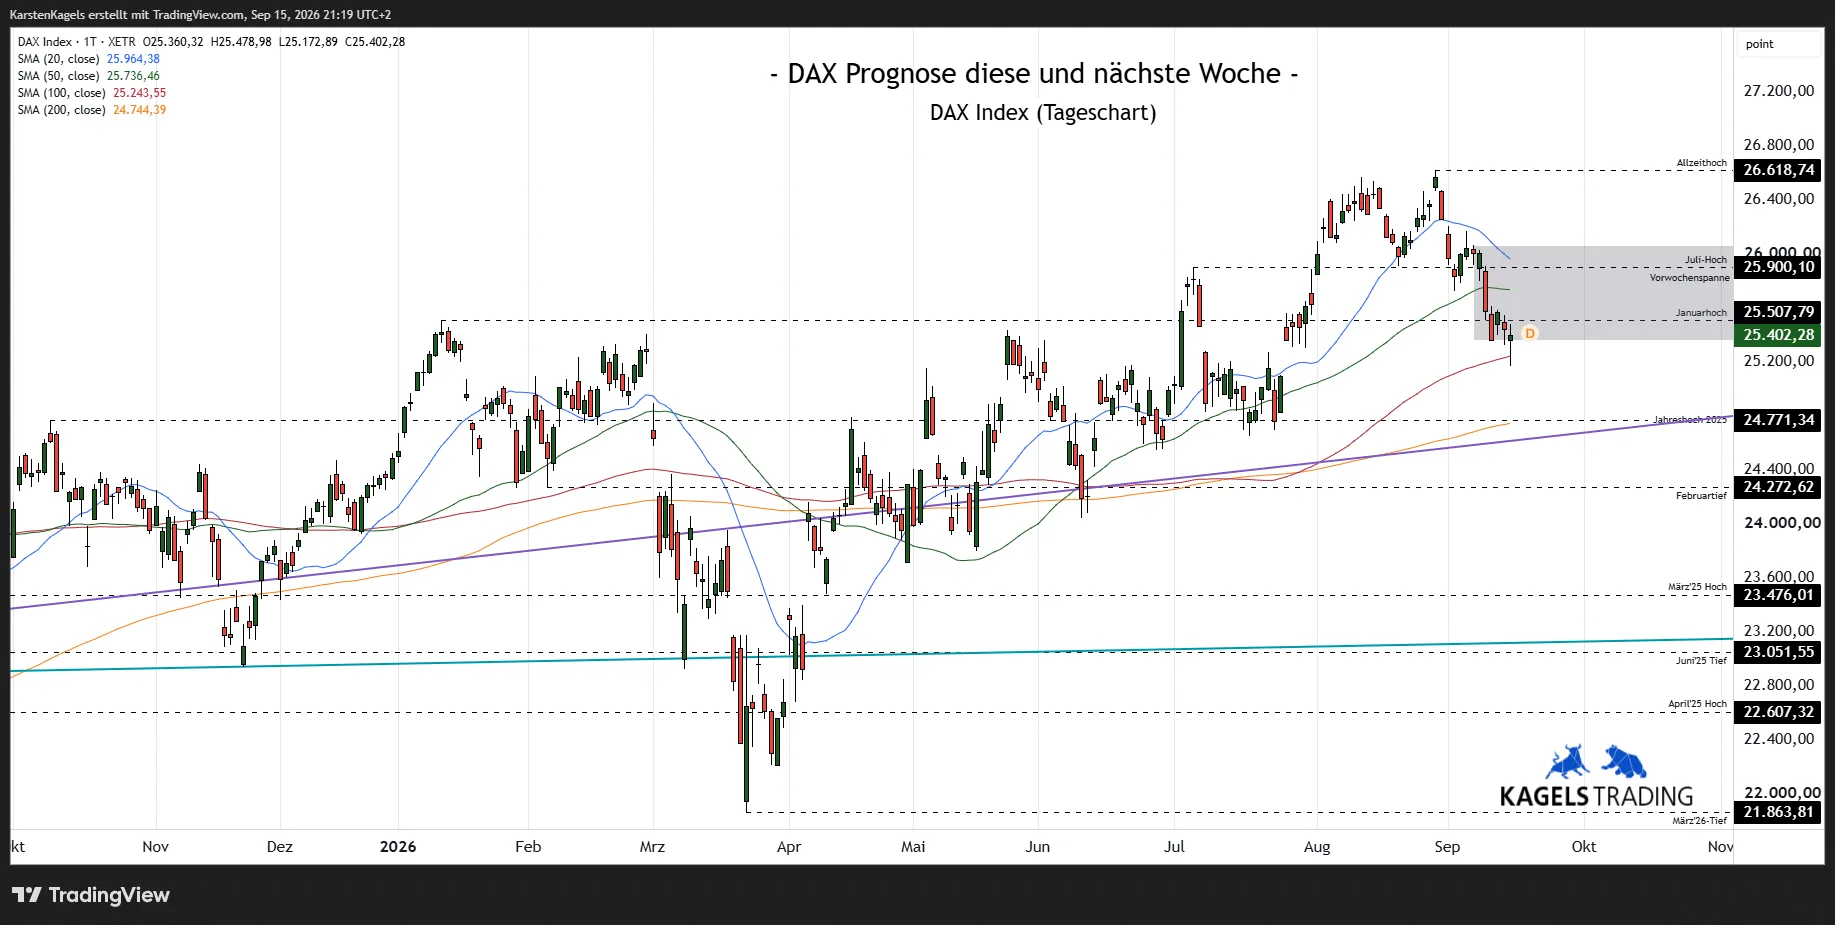
Task: Click the Mrz label on the time axis
Action: click(652, 847)
